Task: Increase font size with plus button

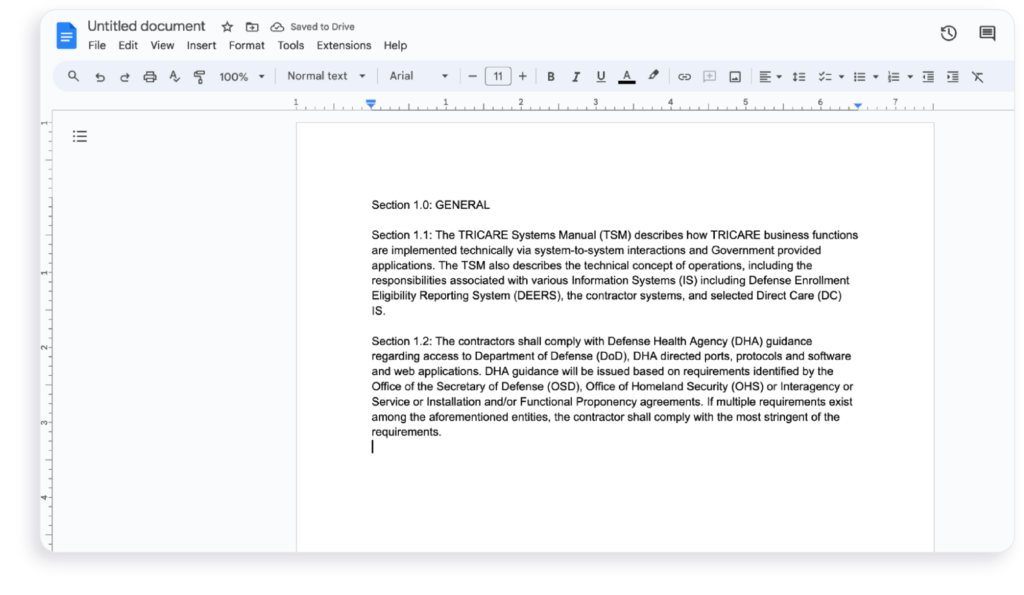Action: (x=522, y=76)
